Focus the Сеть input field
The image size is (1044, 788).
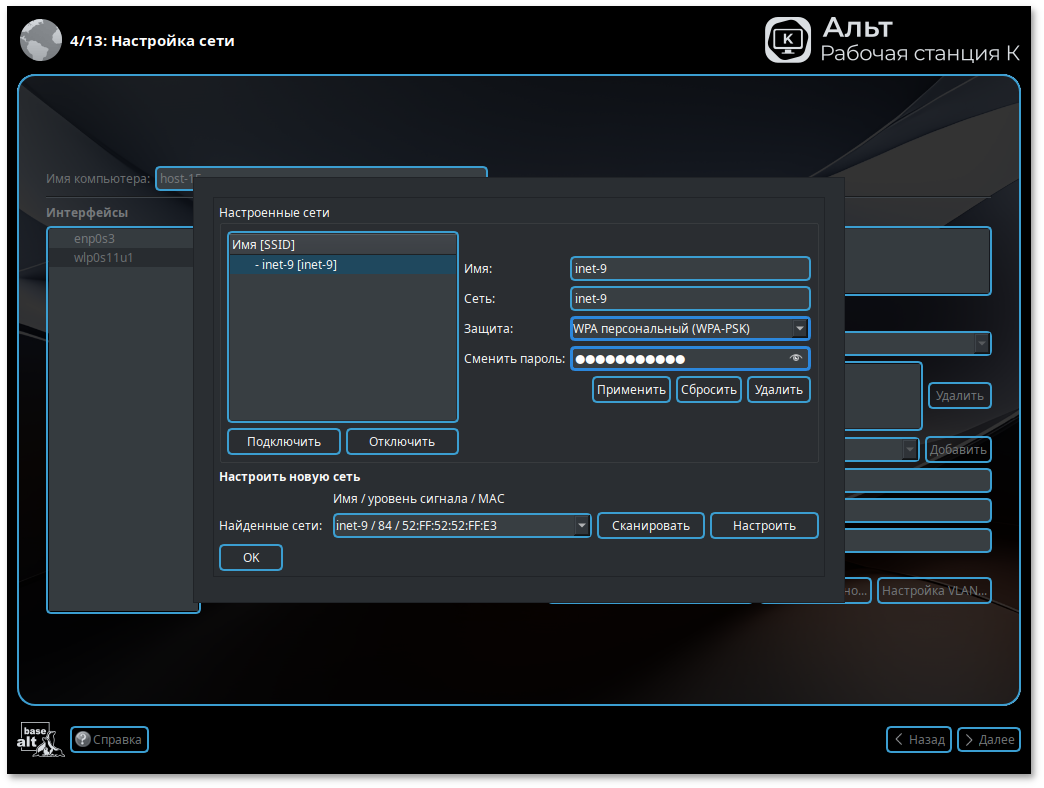point(689,299)
